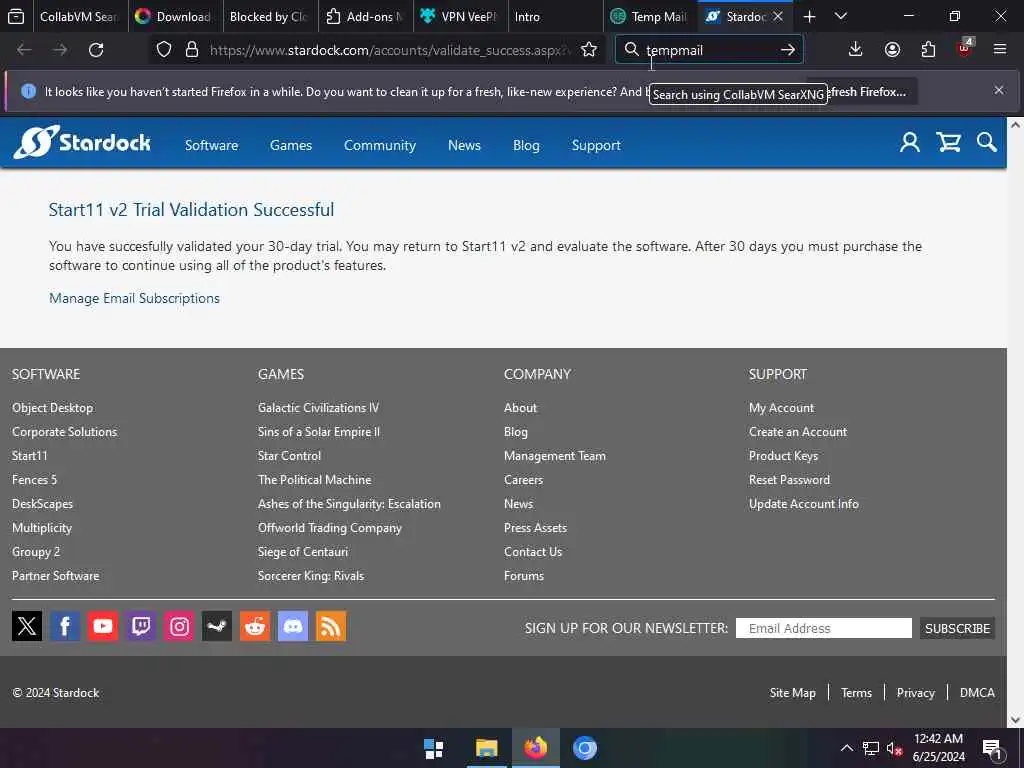
Task: Dismiss the Refresh Firefox notification bar
Action: click(999, 90)
